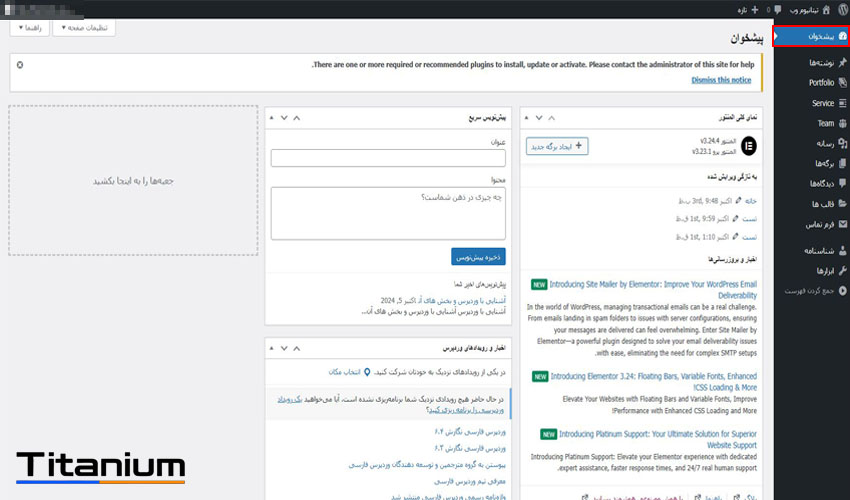
Task: Move the پیش‌نویس سریع quick draft widget down
Action: coord(284,118)
